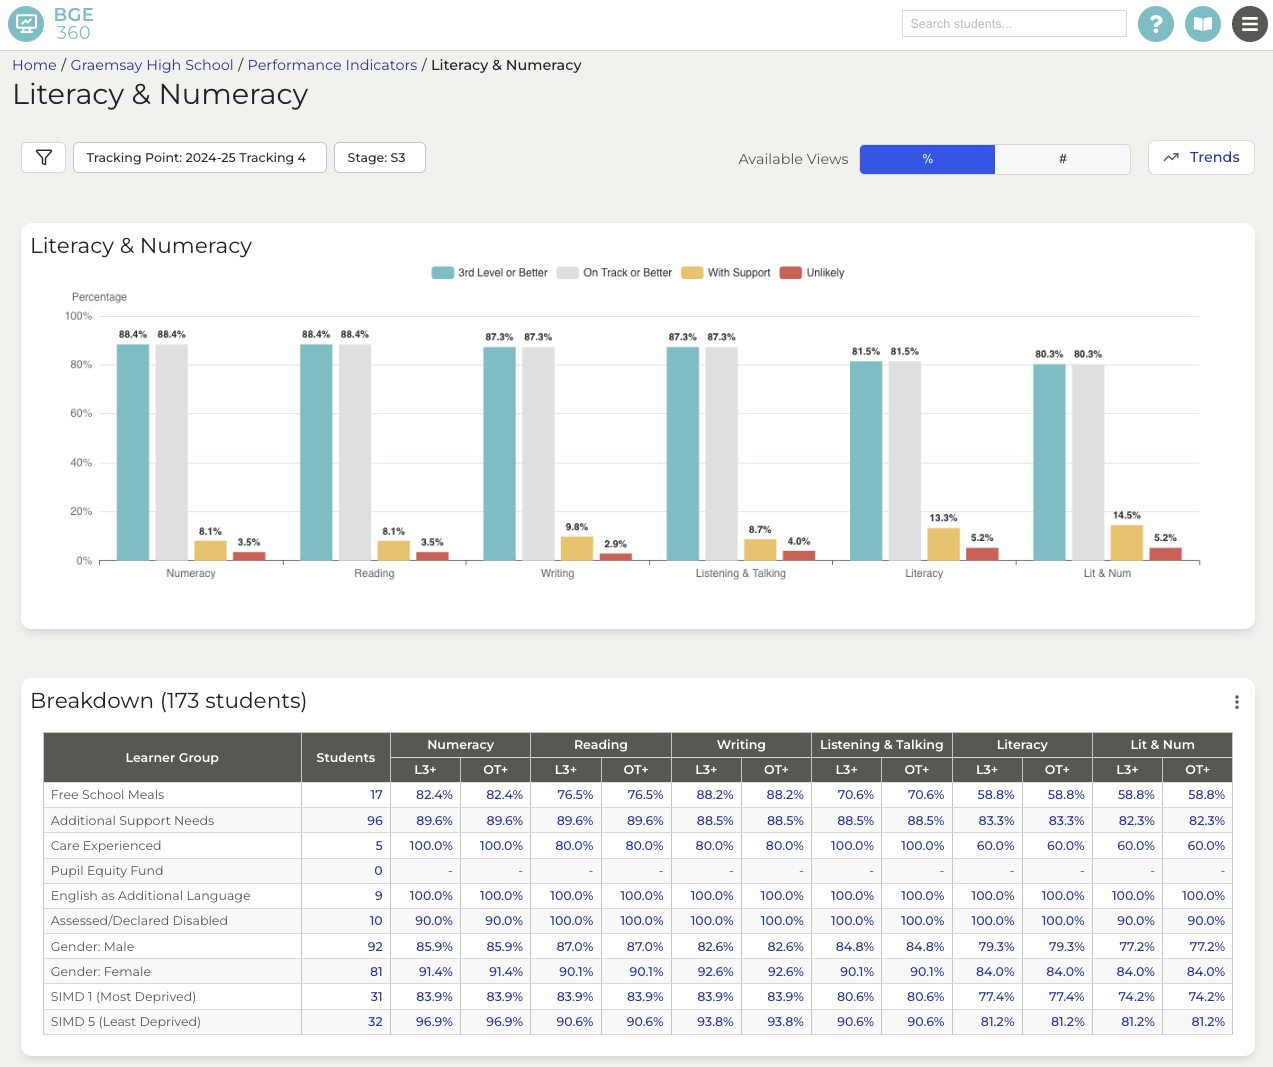The height and width of the screenshot is (1067, 1273).
Task: Open the Breakdown table kebab menu
Action: click(1236, 702)
